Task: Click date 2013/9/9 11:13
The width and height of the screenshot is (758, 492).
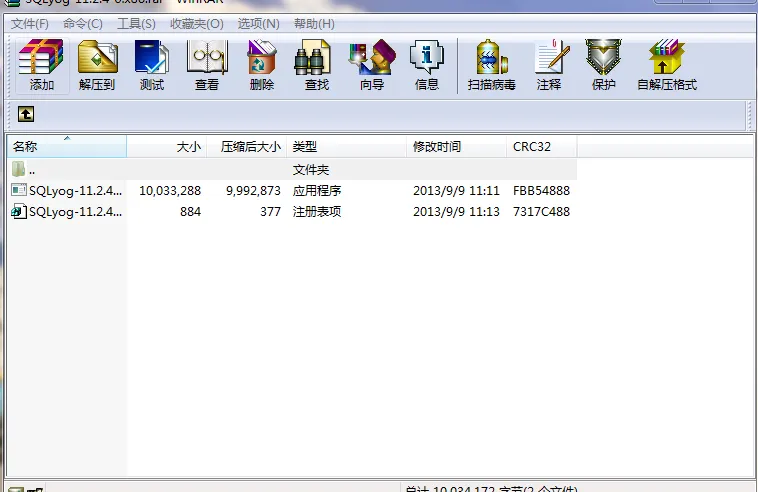Action: 456,212
